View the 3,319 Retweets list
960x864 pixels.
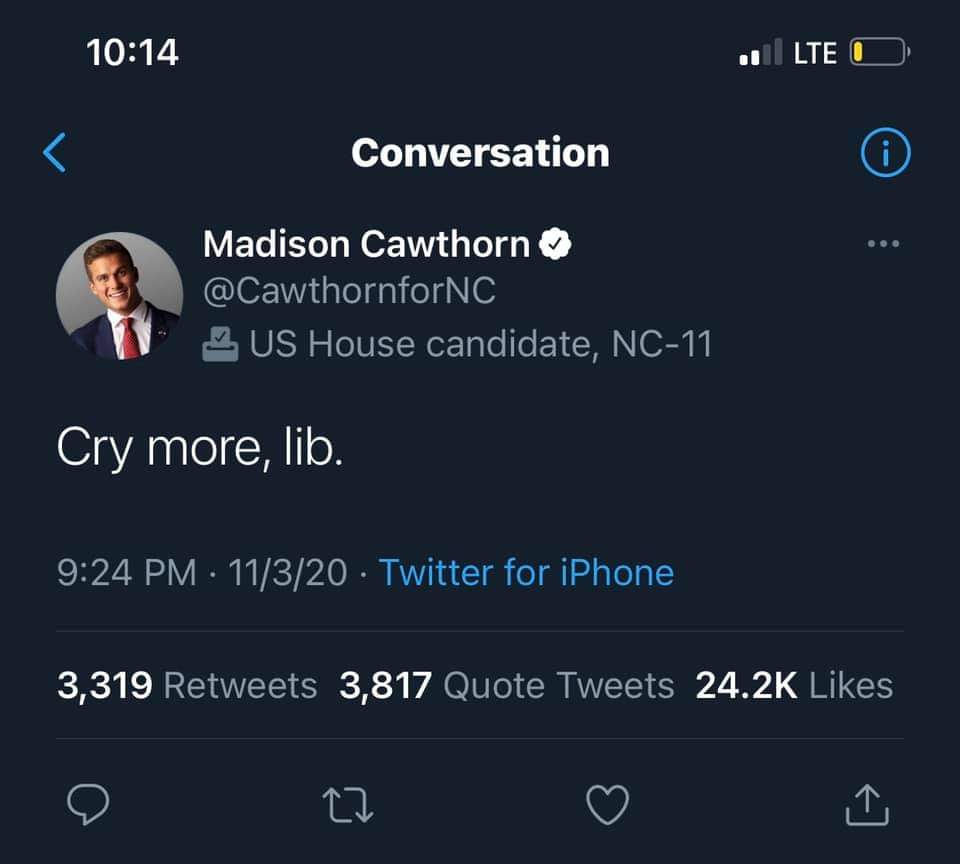tap(187, 686)
